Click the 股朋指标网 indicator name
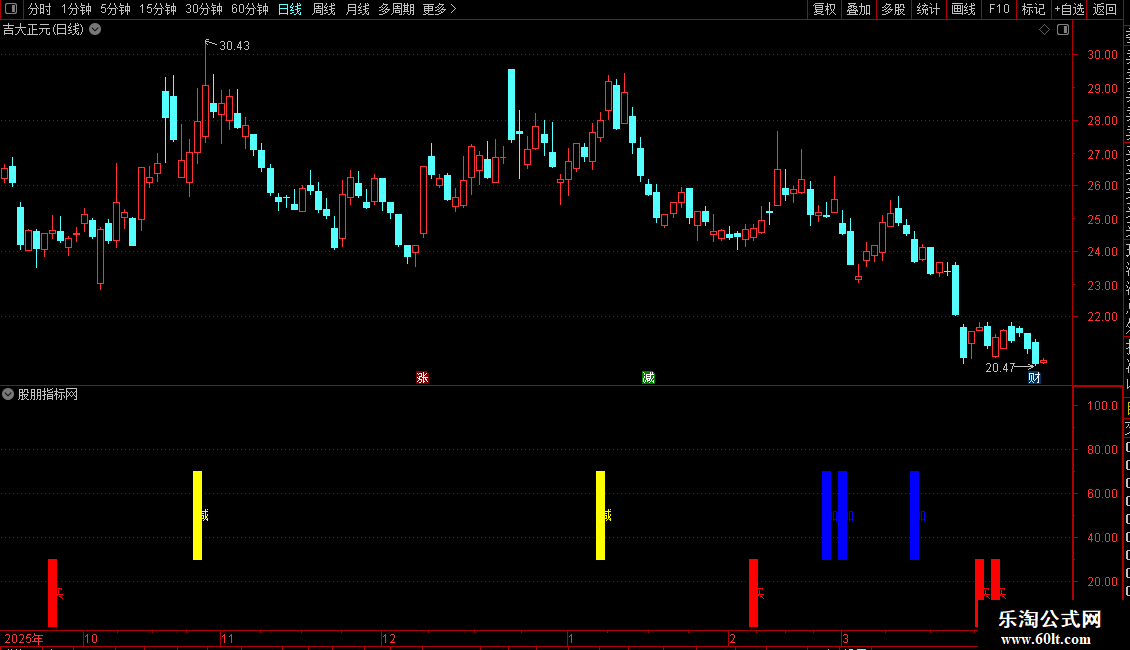This screenshot has width=1130, height=650. (x=48, y=394)
